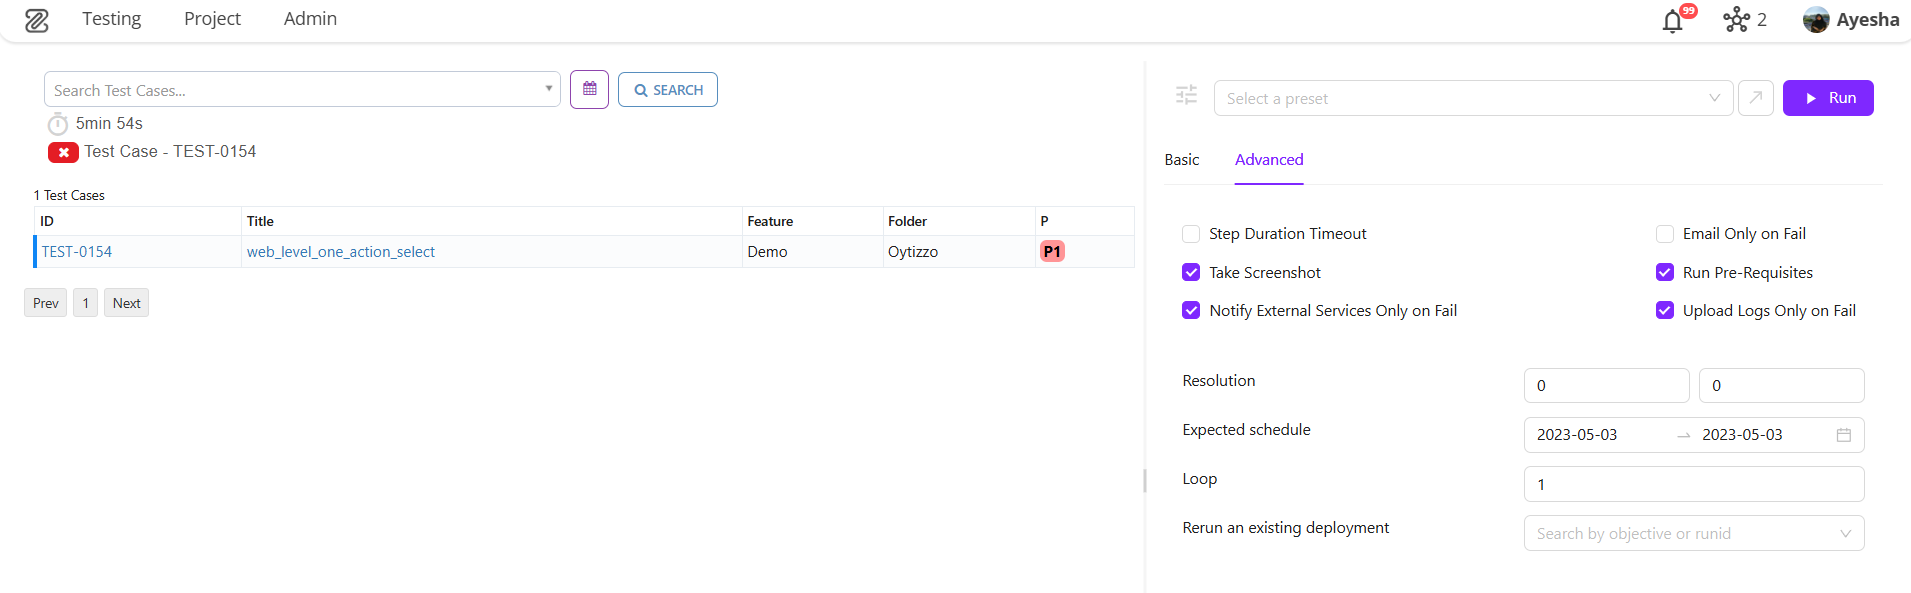This screenshot has width=1911, height=593.
Task: Click the draggable panel divider handle
Action: (x=1145, y=480)
